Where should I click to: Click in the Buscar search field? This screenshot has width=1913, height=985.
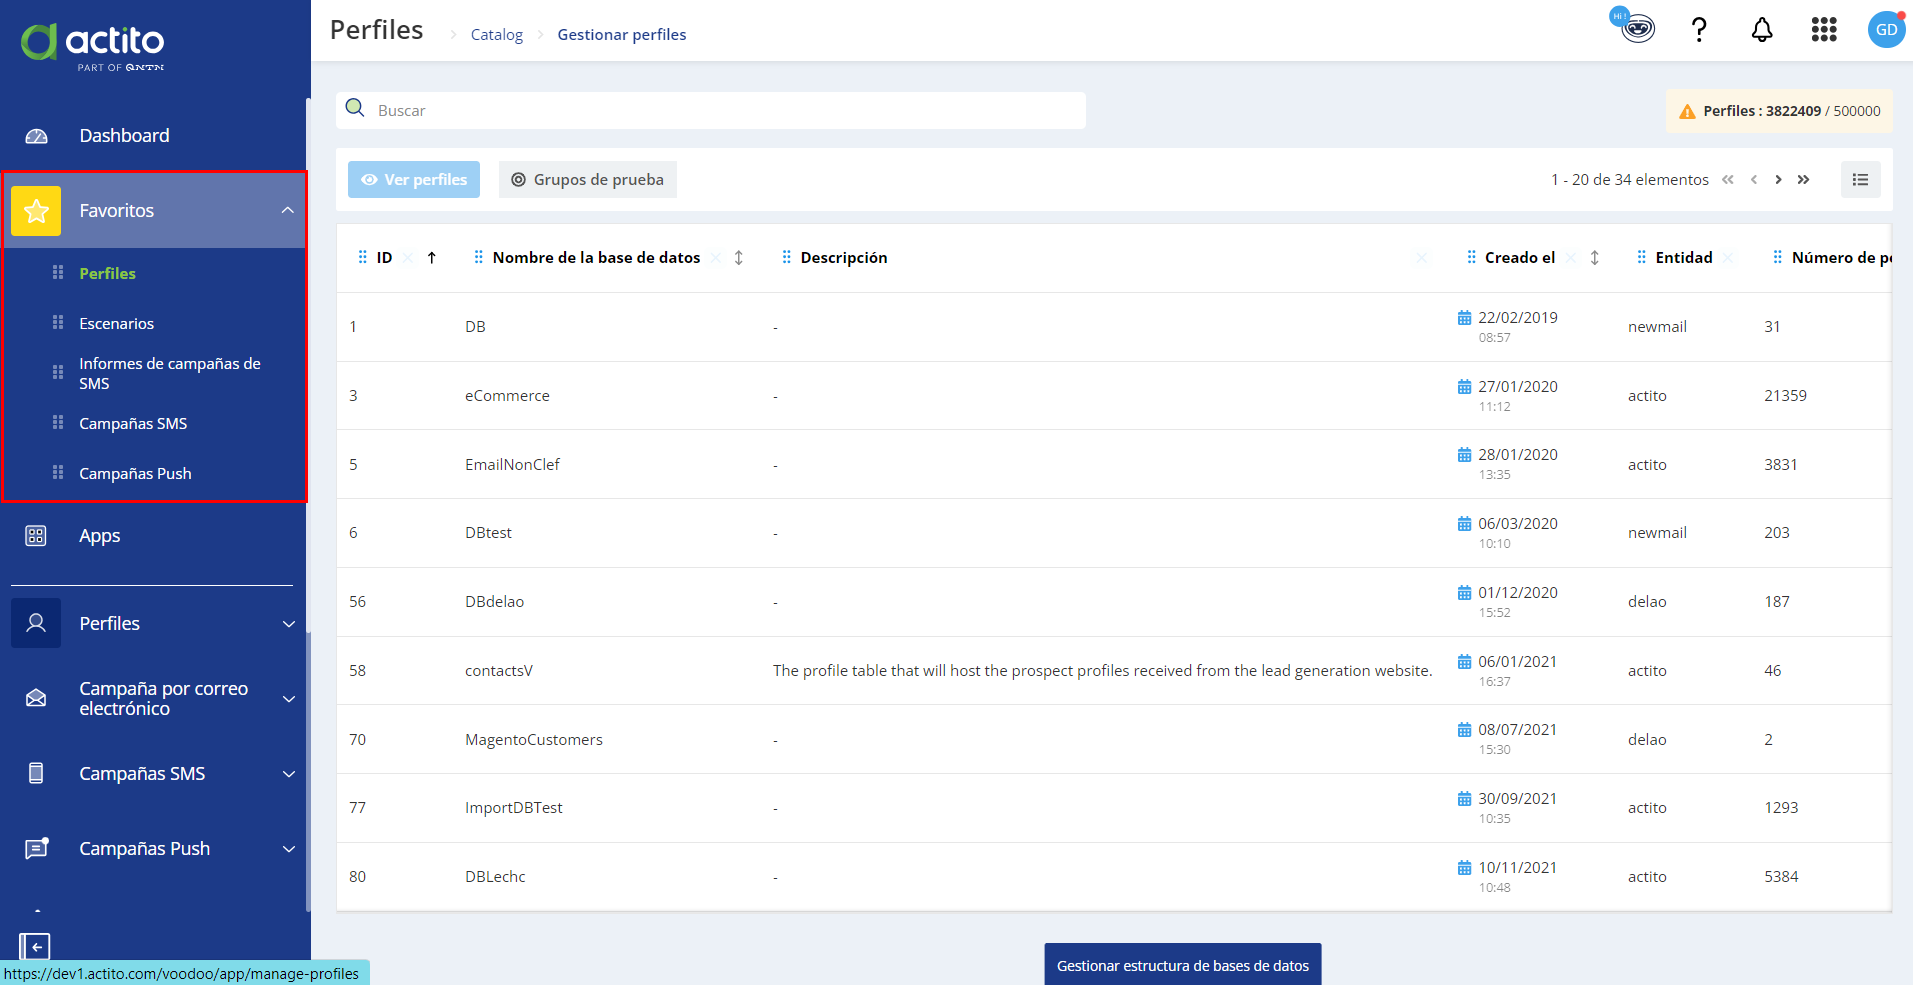tap(711, 110)
